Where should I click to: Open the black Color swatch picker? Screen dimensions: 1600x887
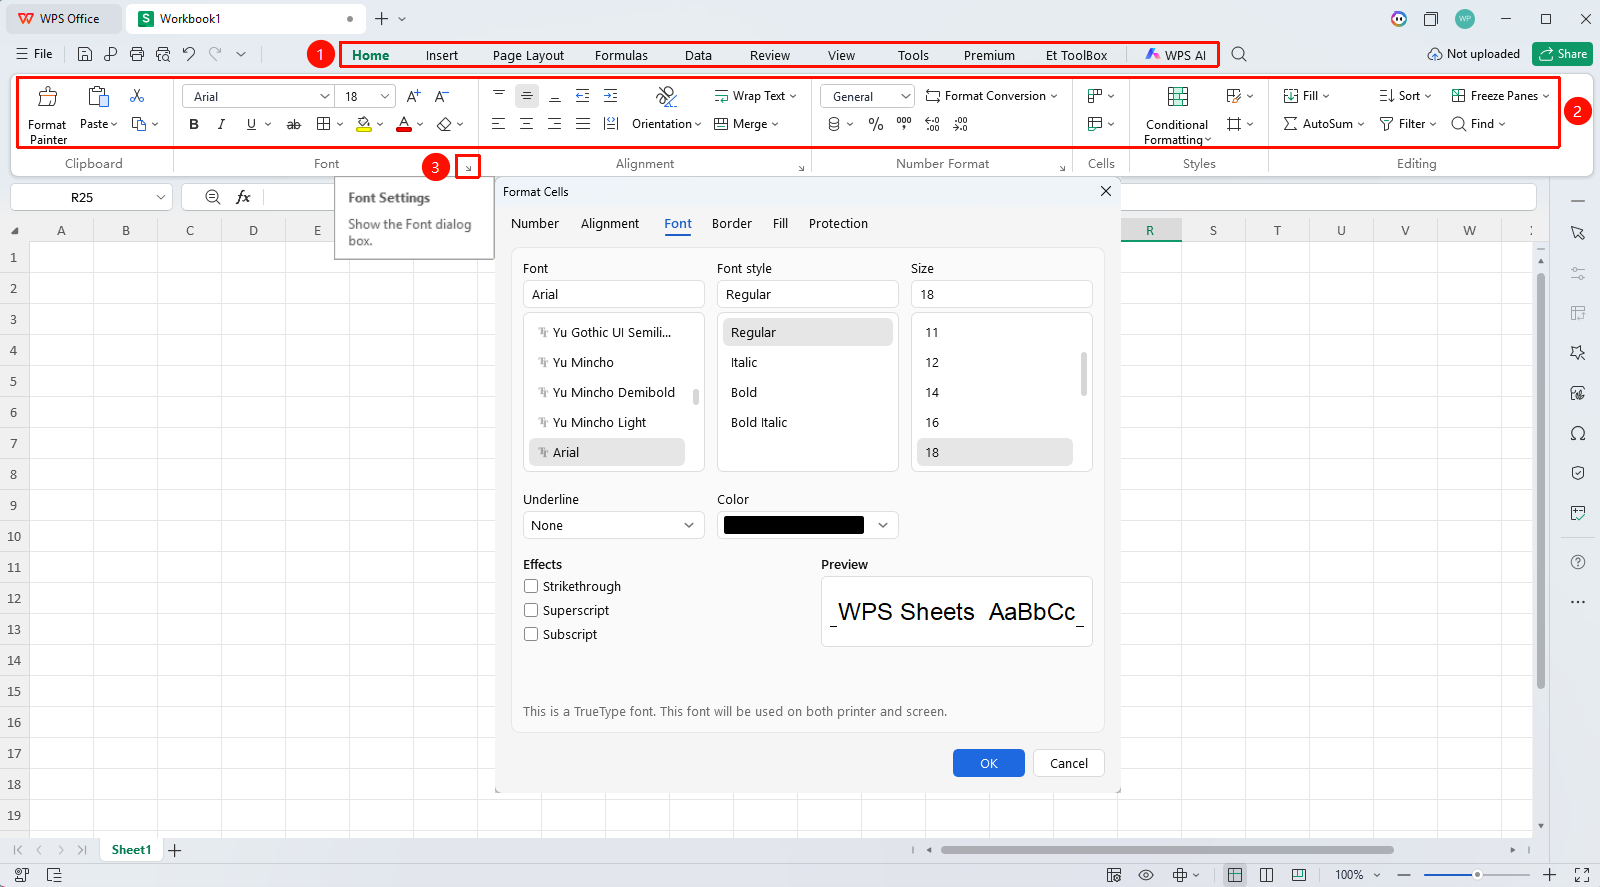coord(808,525)
